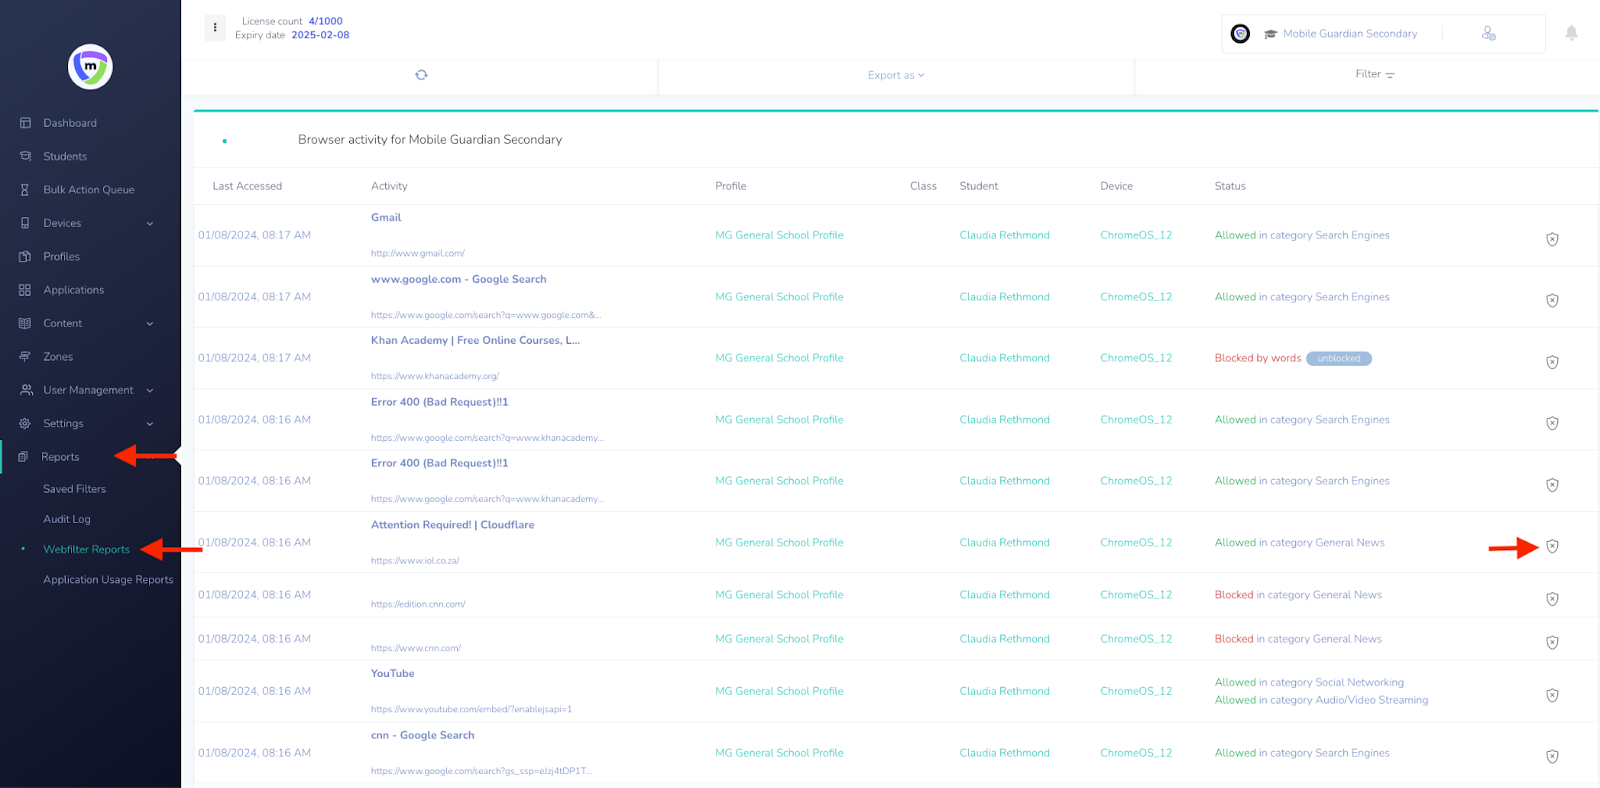Screen dimensions: 1600x788
Task: Toggle the unblocked badge on Khan Academy
Action: [x=1338, y=359]
